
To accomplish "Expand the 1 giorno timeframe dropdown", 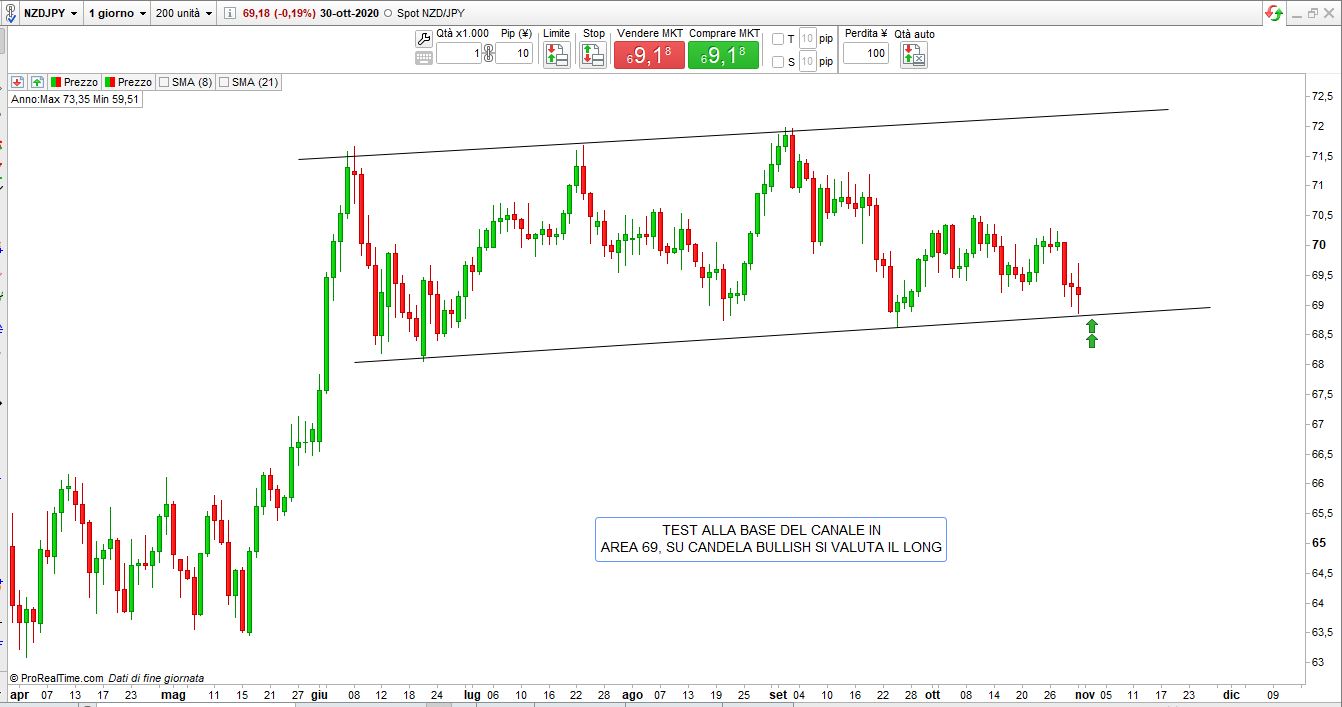I will click(117, 13).
